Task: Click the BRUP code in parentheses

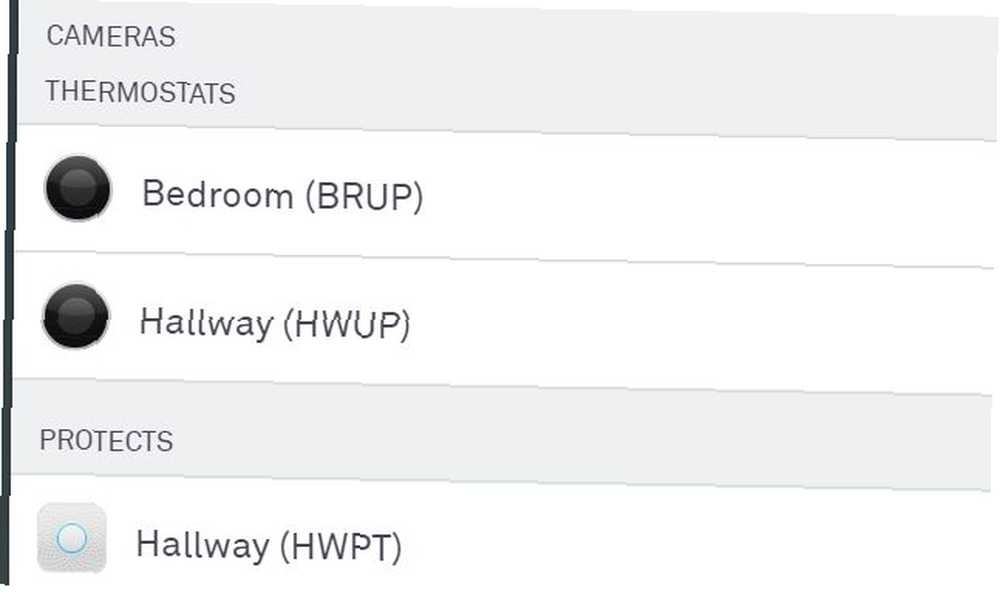Action: tap(364, 196)
